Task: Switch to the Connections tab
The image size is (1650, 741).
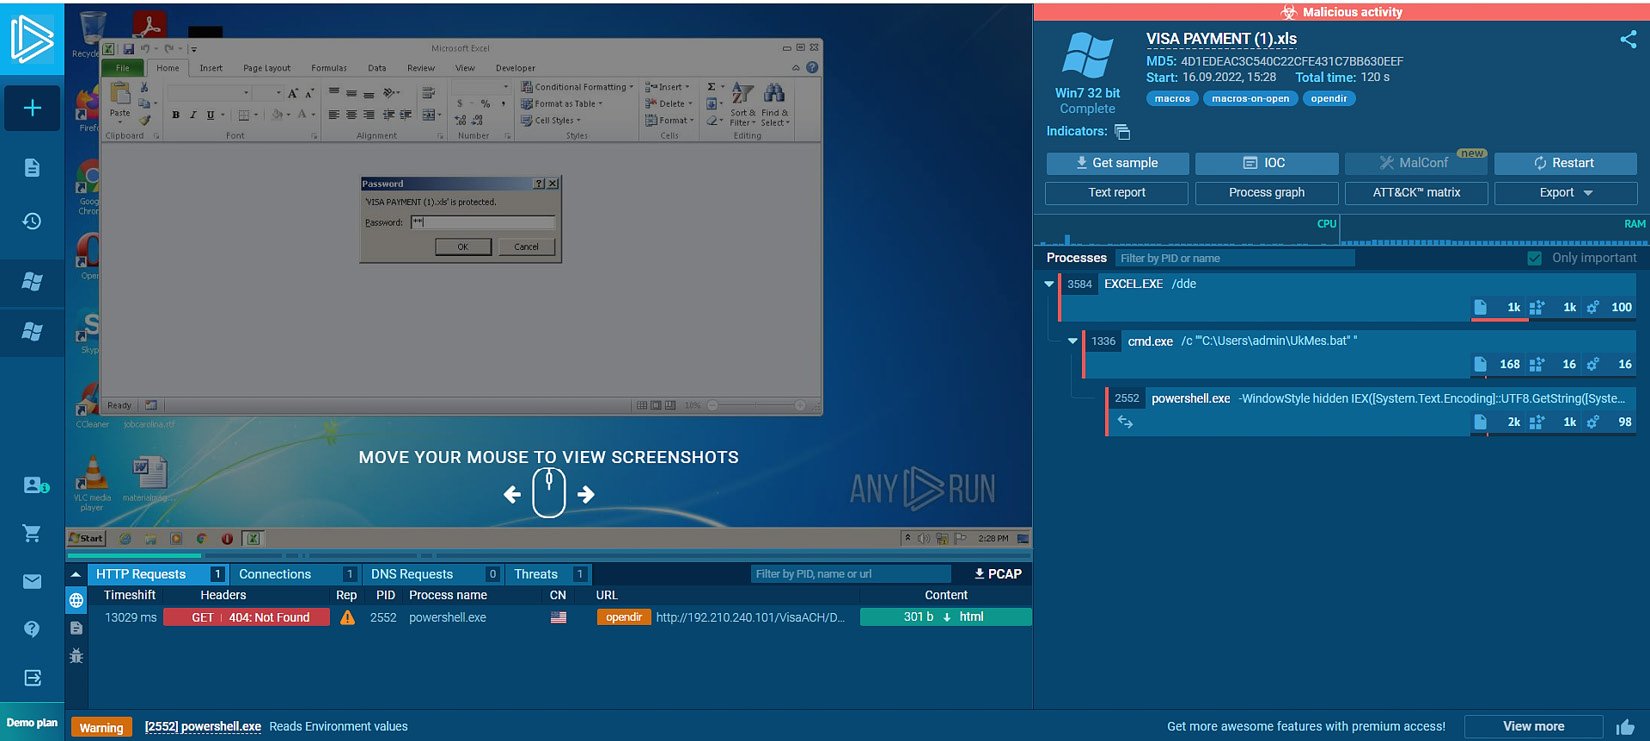Action: 294,575
